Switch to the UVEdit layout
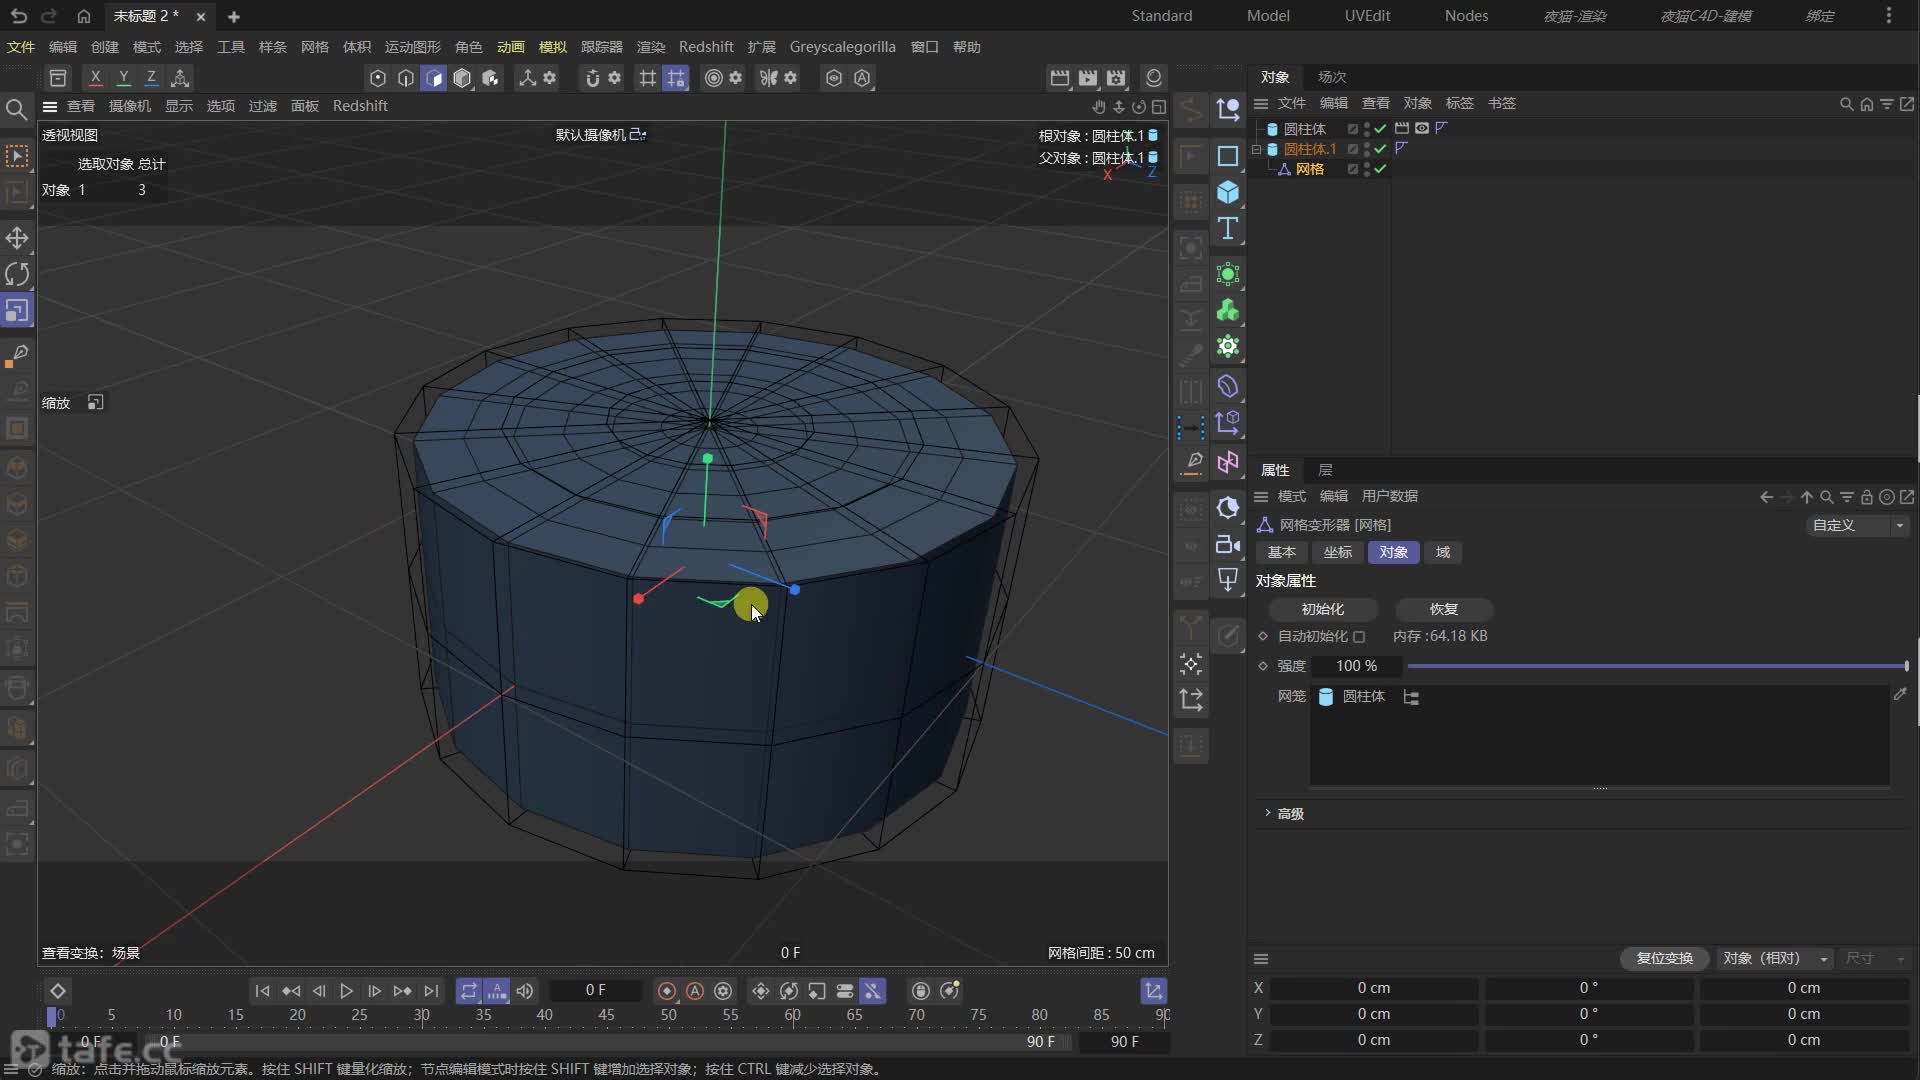The height and width of the screenshot is (1080, 1920). coord(1367,16)
